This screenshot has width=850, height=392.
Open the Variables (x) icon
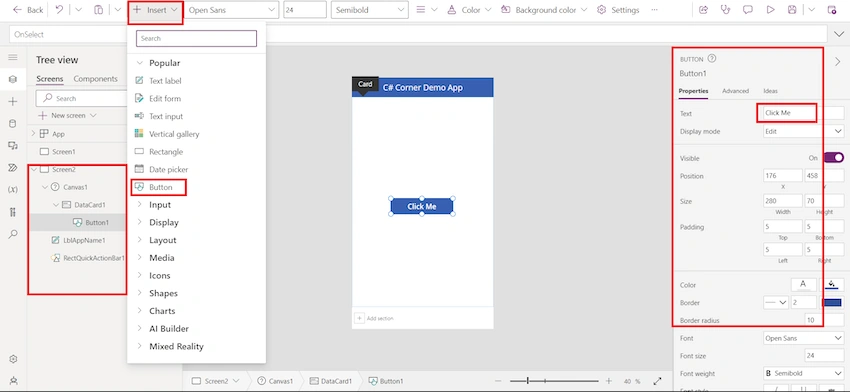click(13, 190)
